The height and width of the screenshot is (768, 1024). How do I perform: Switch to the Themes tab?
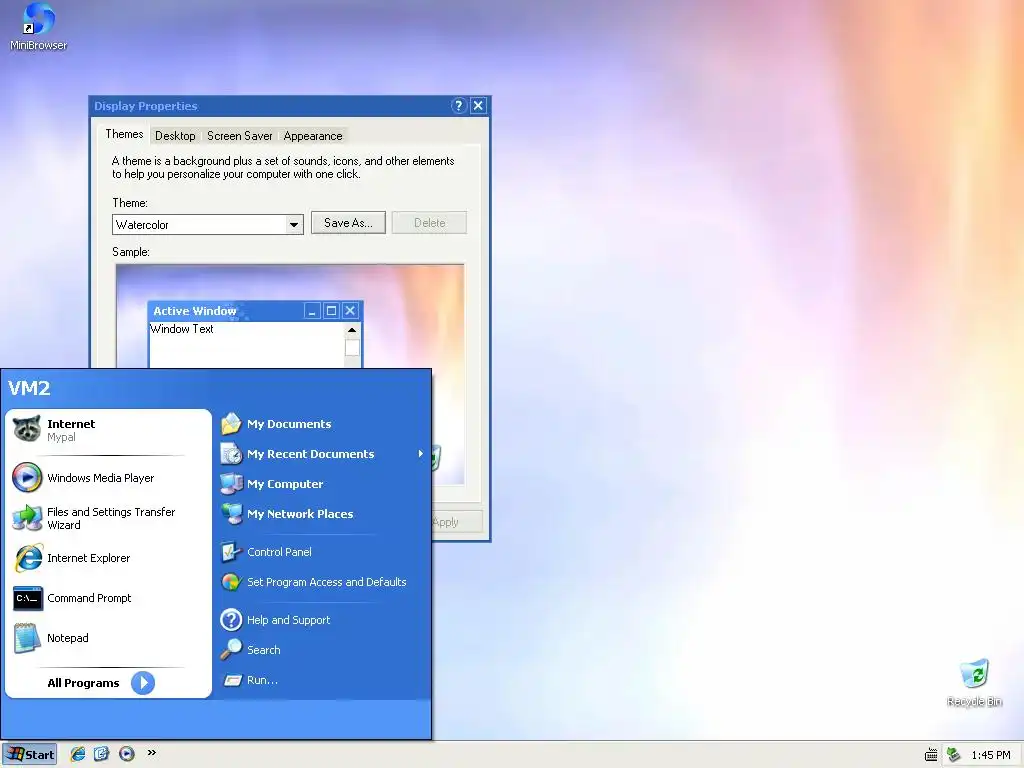[124, 134]
